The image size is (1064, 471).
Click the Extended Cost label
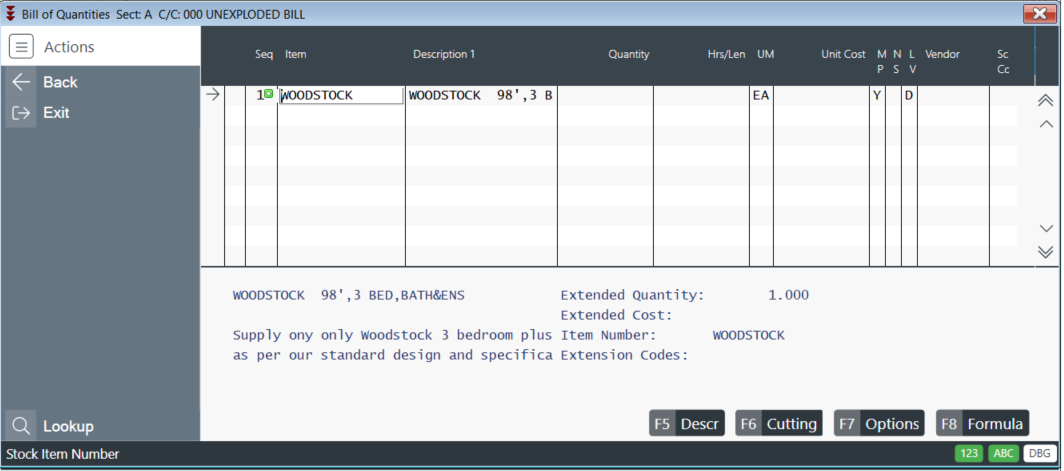coord(616,315)
